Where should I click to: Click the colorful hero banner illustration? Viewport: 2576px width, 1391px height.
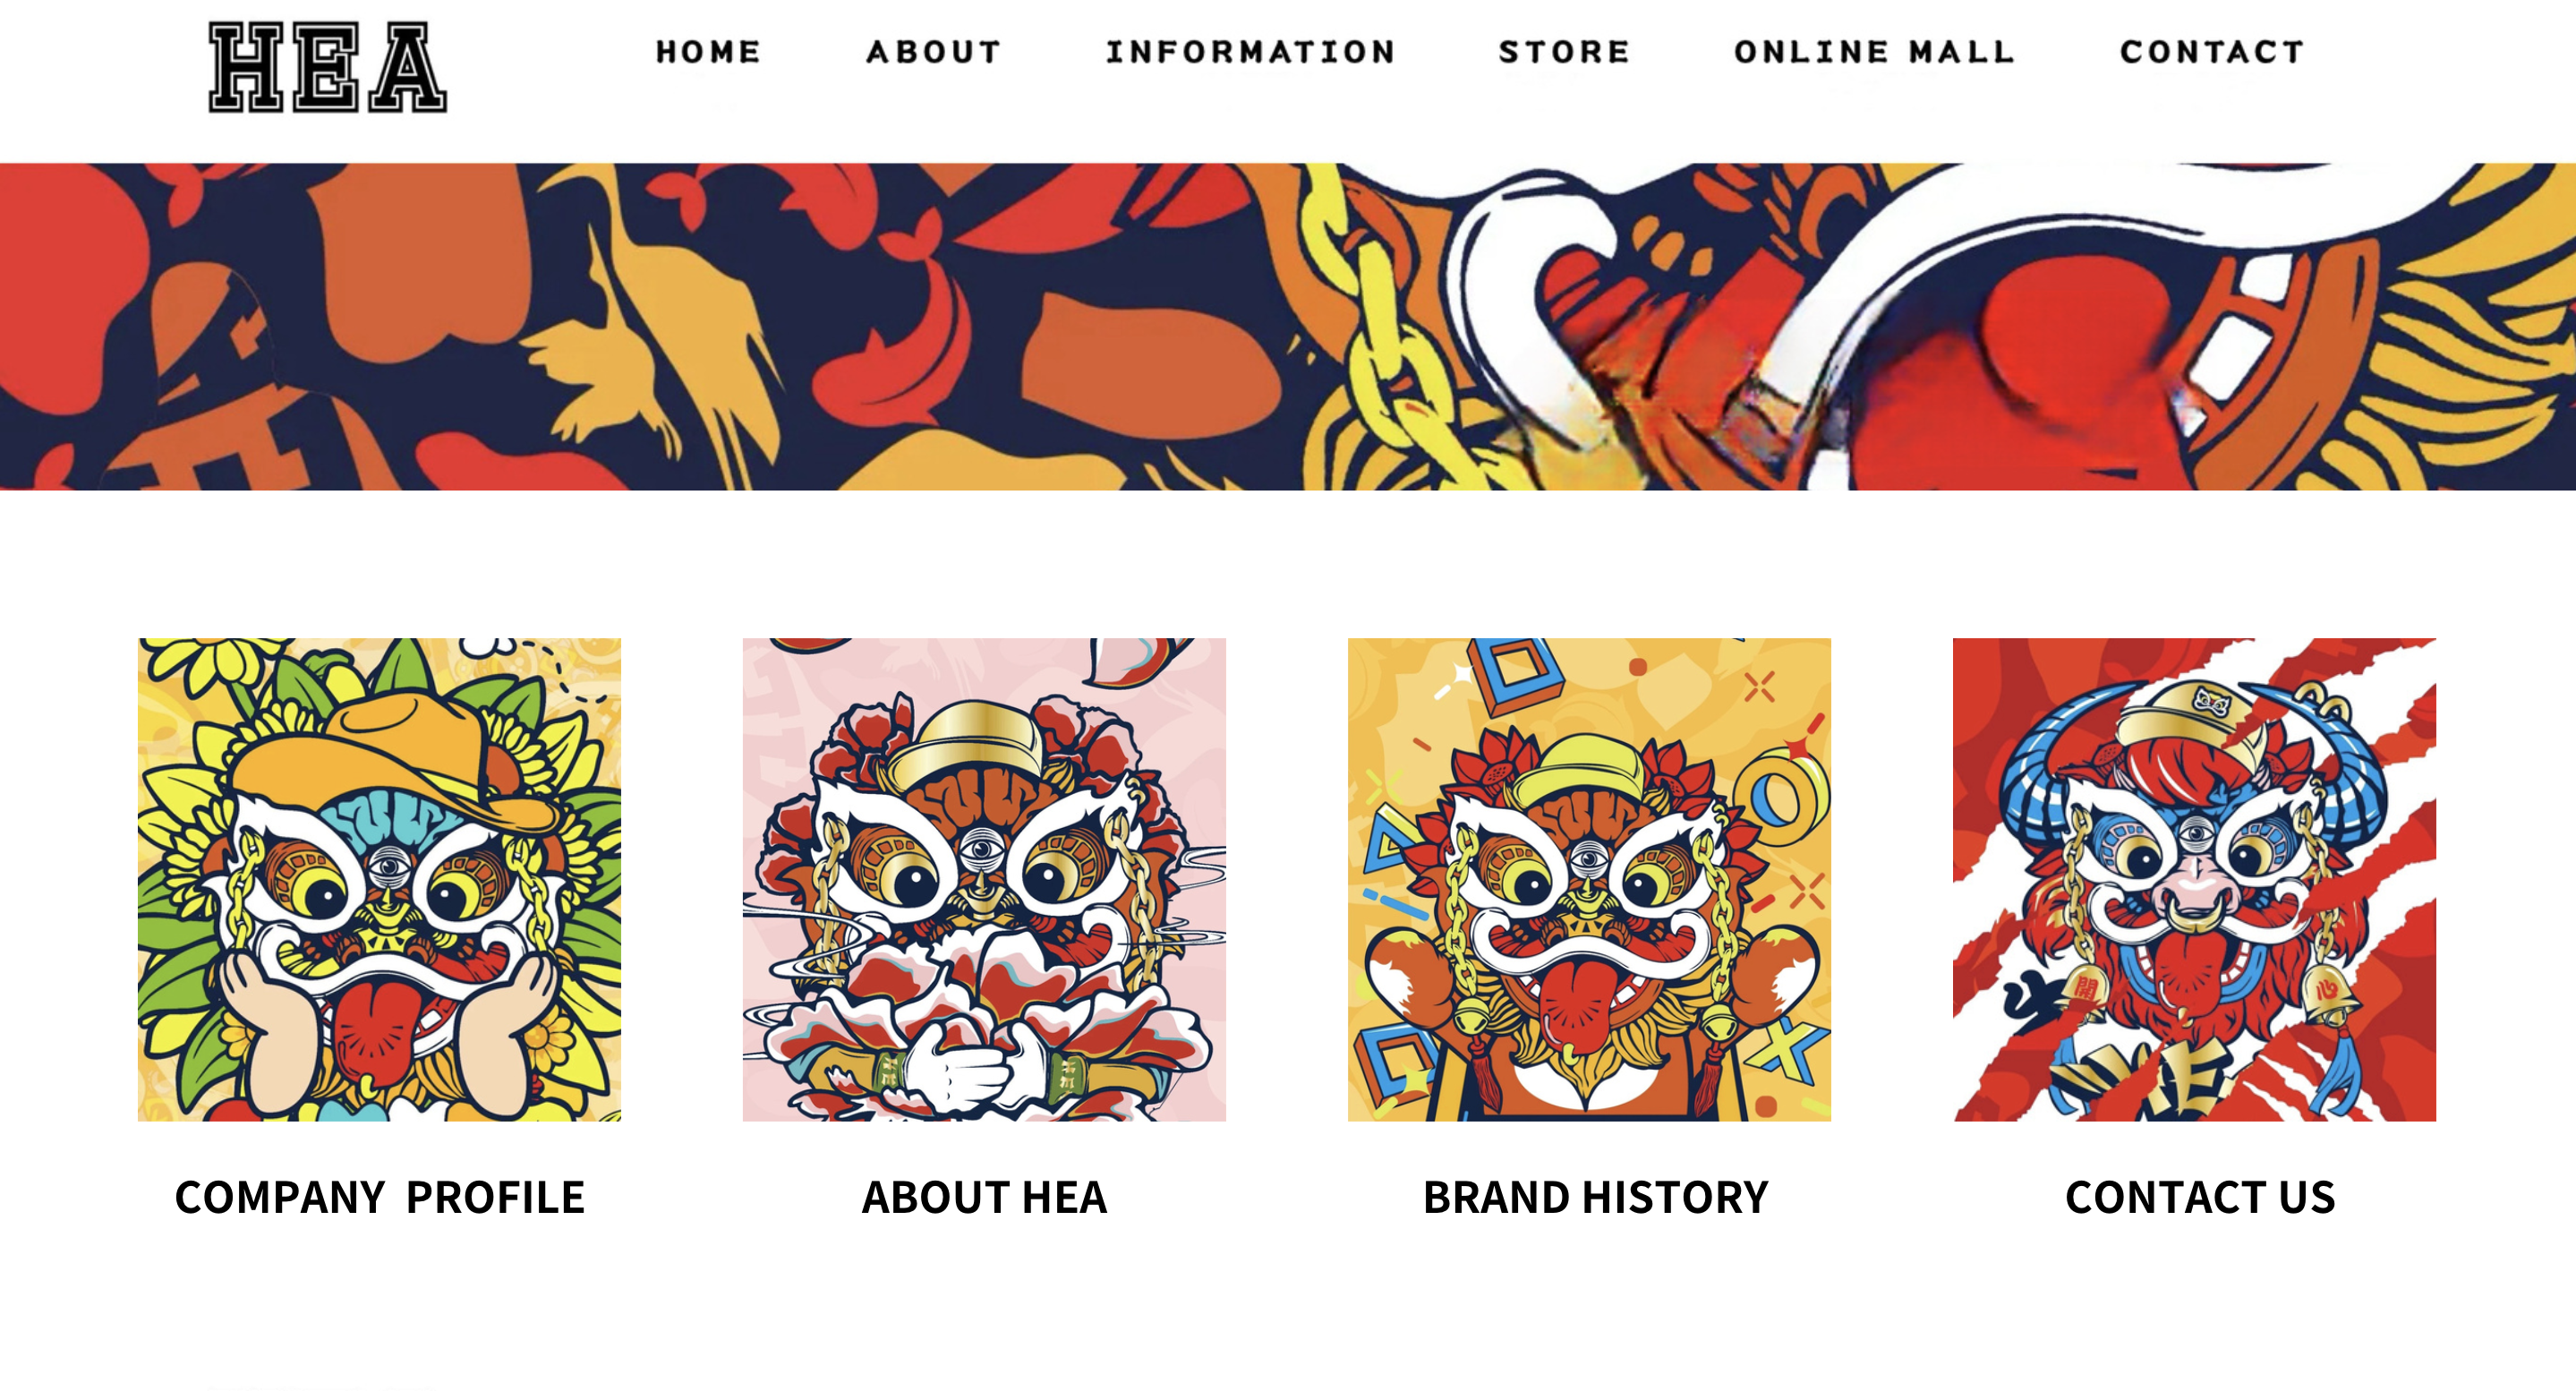click(x=1288, y=326)
